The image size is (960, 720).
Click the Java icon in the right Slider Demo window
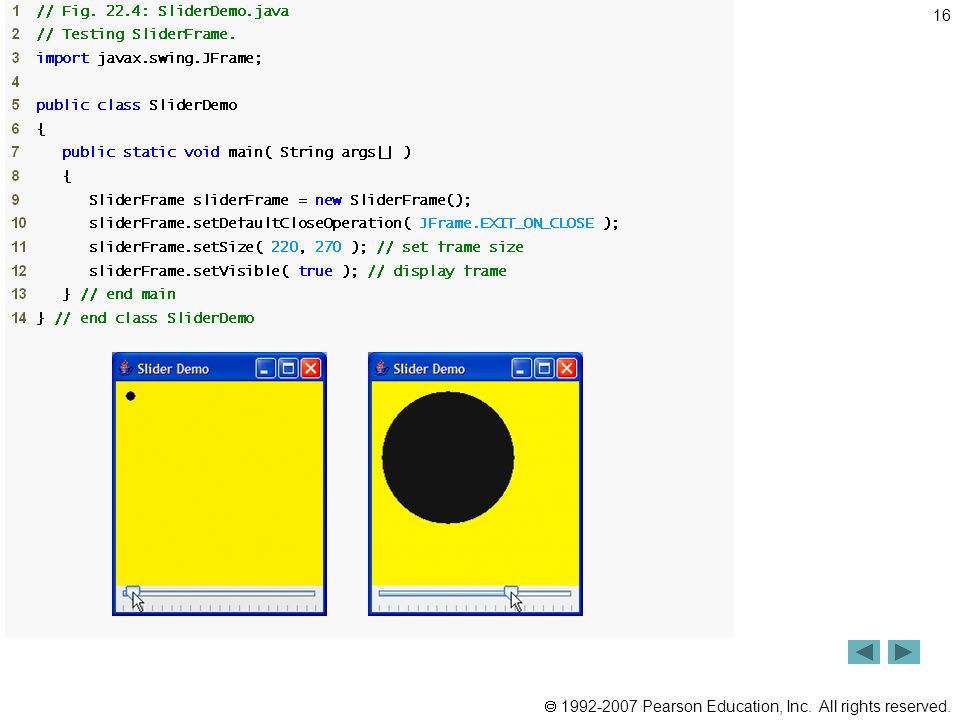click(381, 368)
